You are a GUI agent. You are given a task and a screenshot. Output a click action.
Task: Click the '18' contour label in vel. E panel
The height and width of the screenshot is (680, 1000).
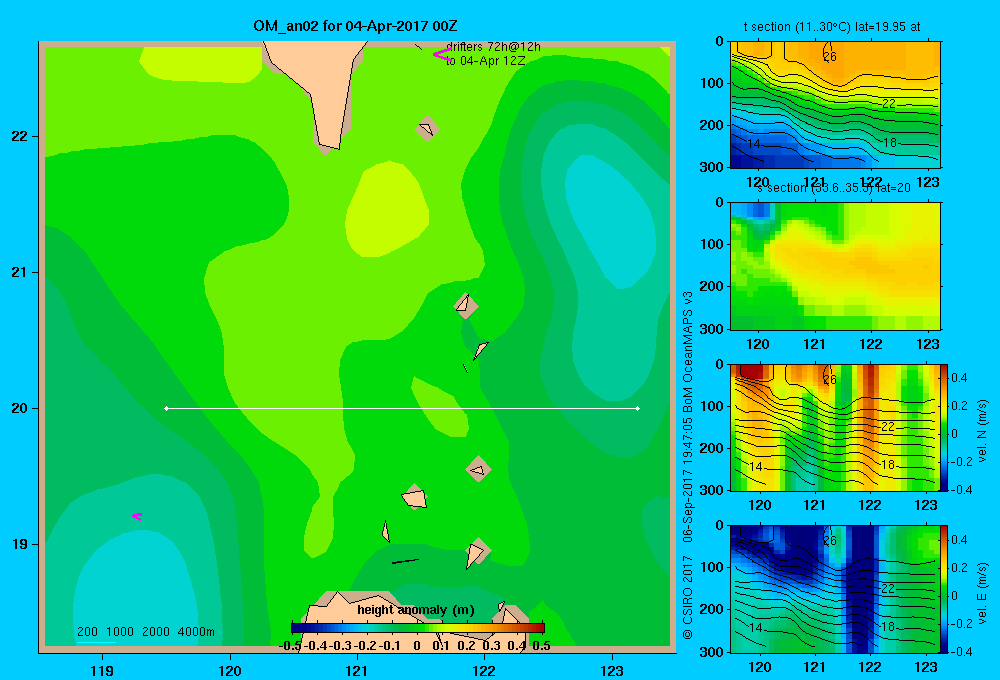pos(888,626)
